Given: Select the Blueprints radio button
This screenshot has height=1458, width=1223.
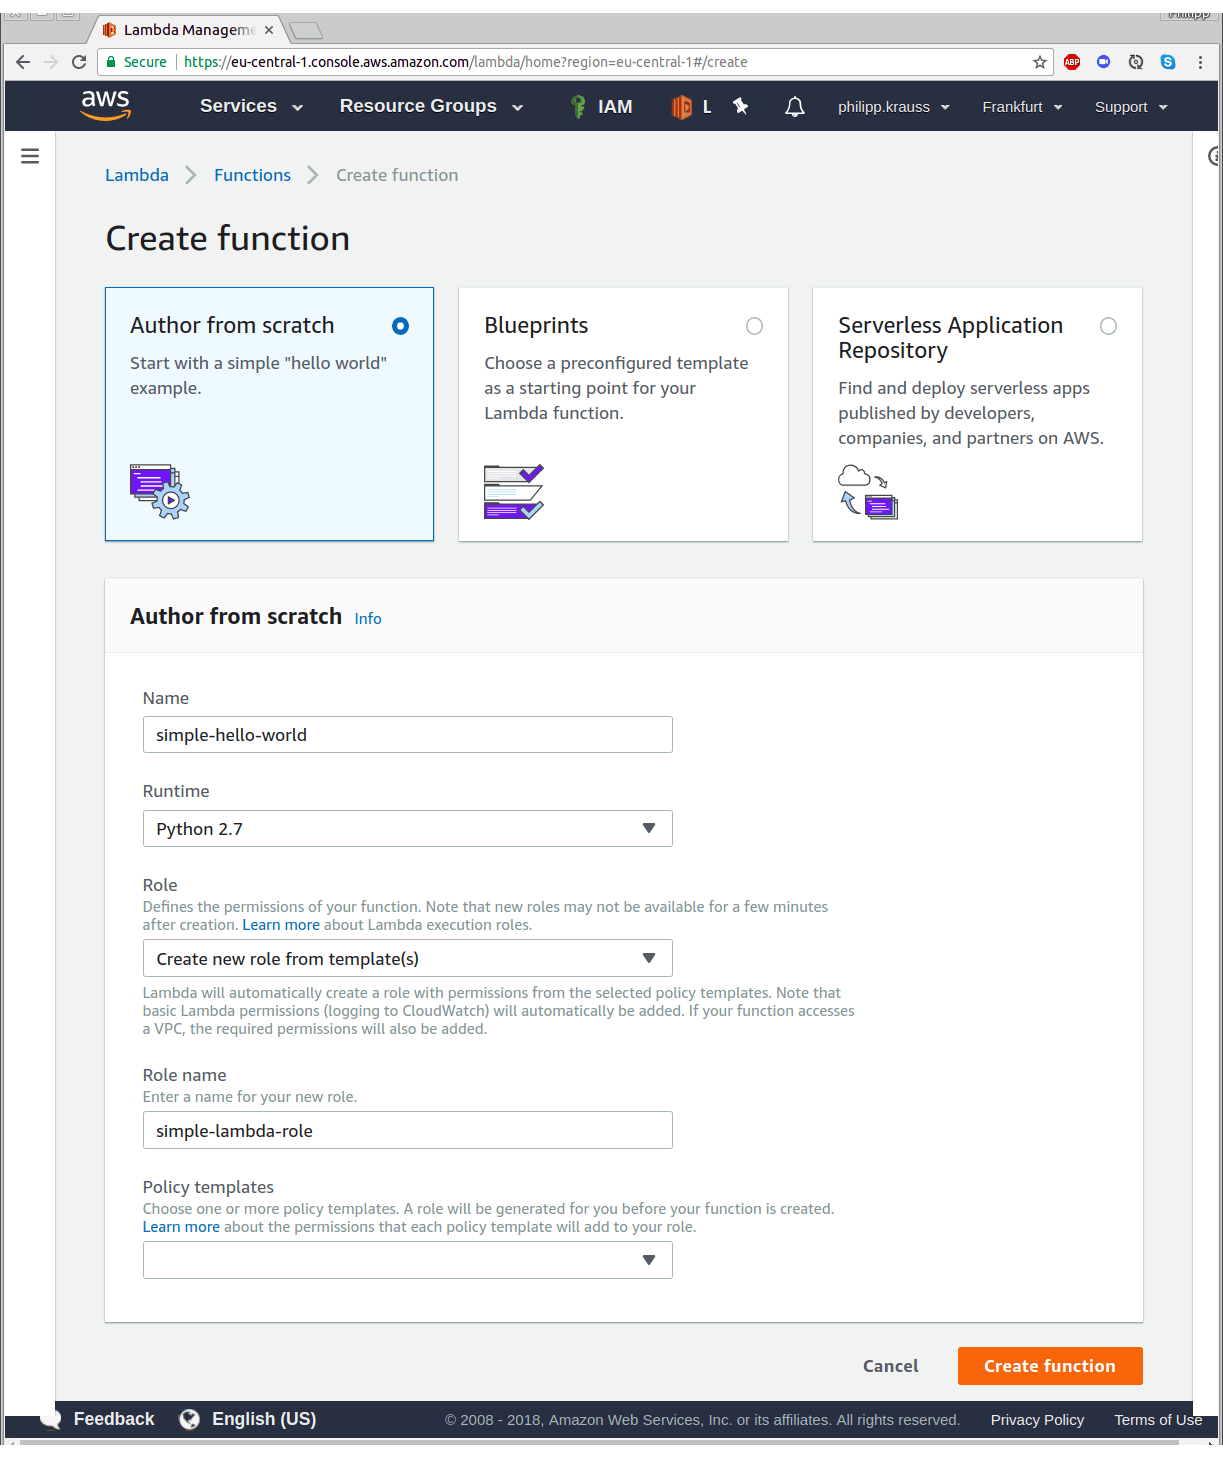Looking at the screenshot, I should click(754, 326).
